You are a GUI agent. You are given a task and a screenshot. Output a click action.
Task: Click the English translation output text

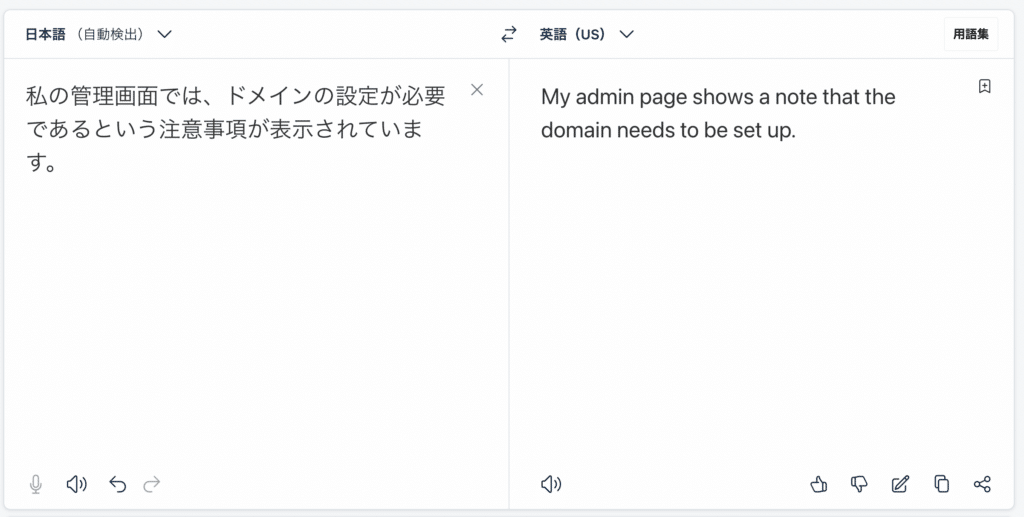[x=718, y=114]
